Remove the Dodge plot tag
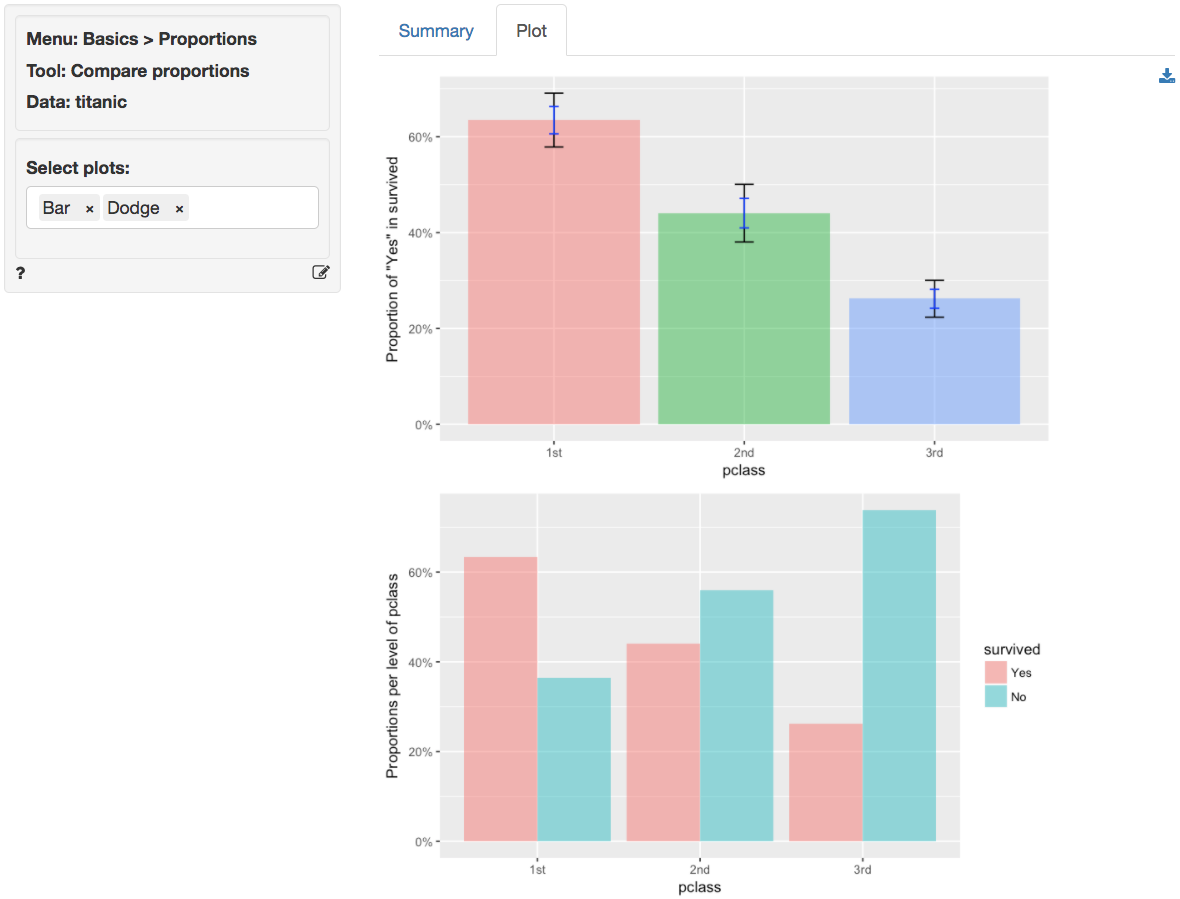Viewport: 1180px width, 899px height. (179, 209)
